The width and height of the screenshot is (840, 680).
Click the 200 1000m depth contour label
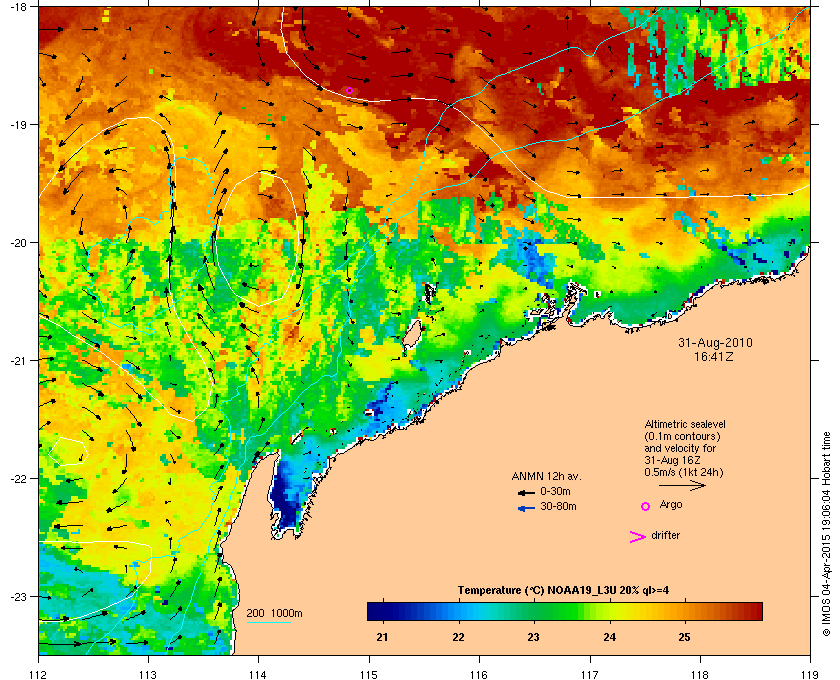click(x=274, y=613)
